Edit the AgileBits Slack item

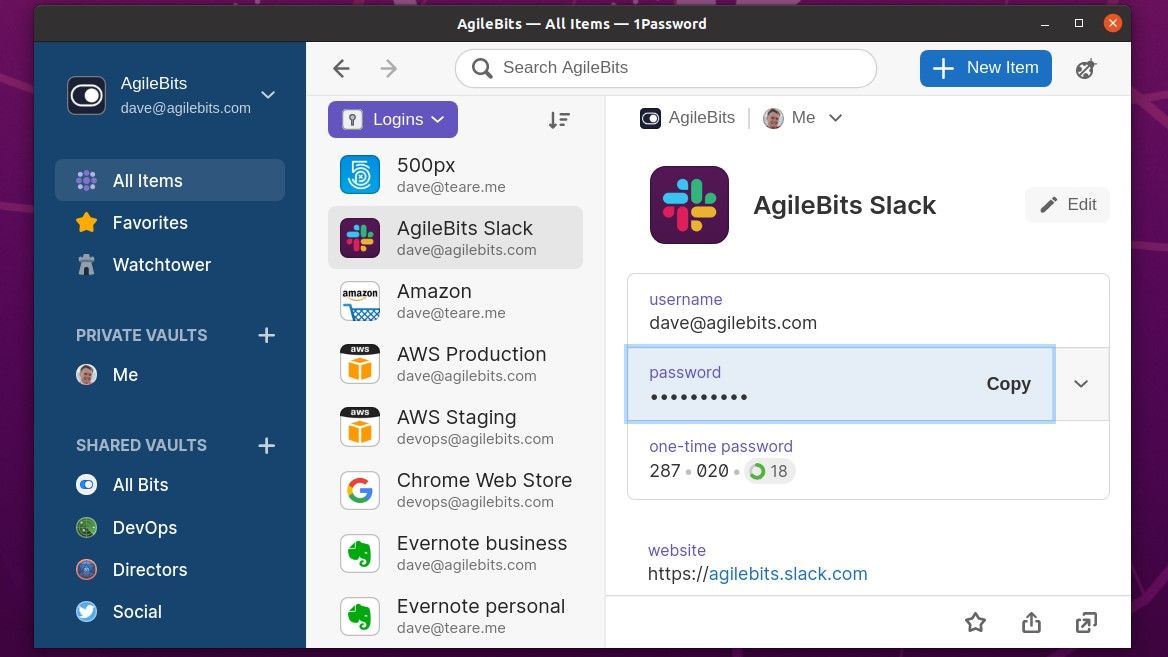coord(1067,205)
